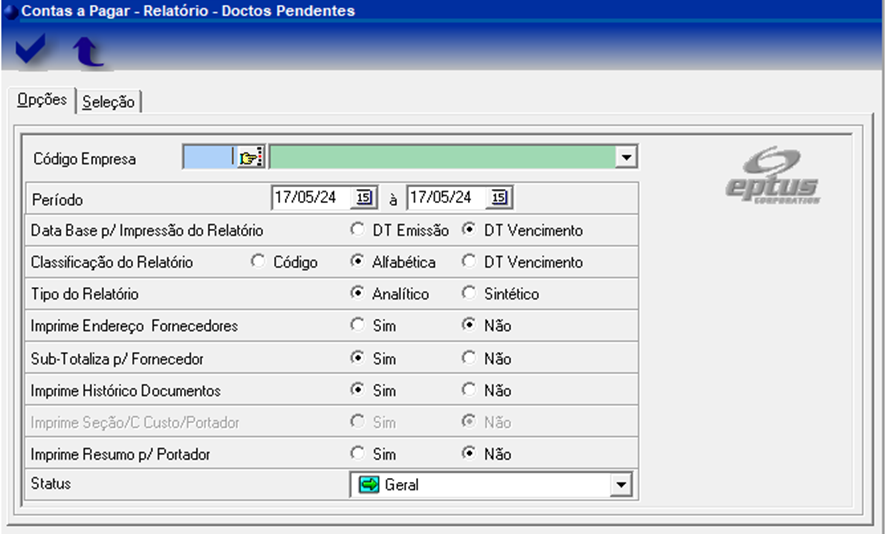The width and height of the screenshot is (886, 534).
Task: Click the Código Empresa blue input field
Action: tap(207, 158)
